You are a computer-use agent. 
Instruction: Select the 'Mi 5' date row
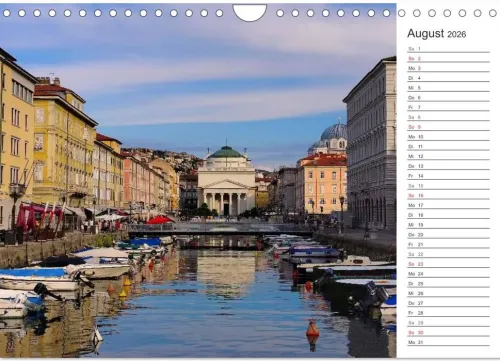448,88
